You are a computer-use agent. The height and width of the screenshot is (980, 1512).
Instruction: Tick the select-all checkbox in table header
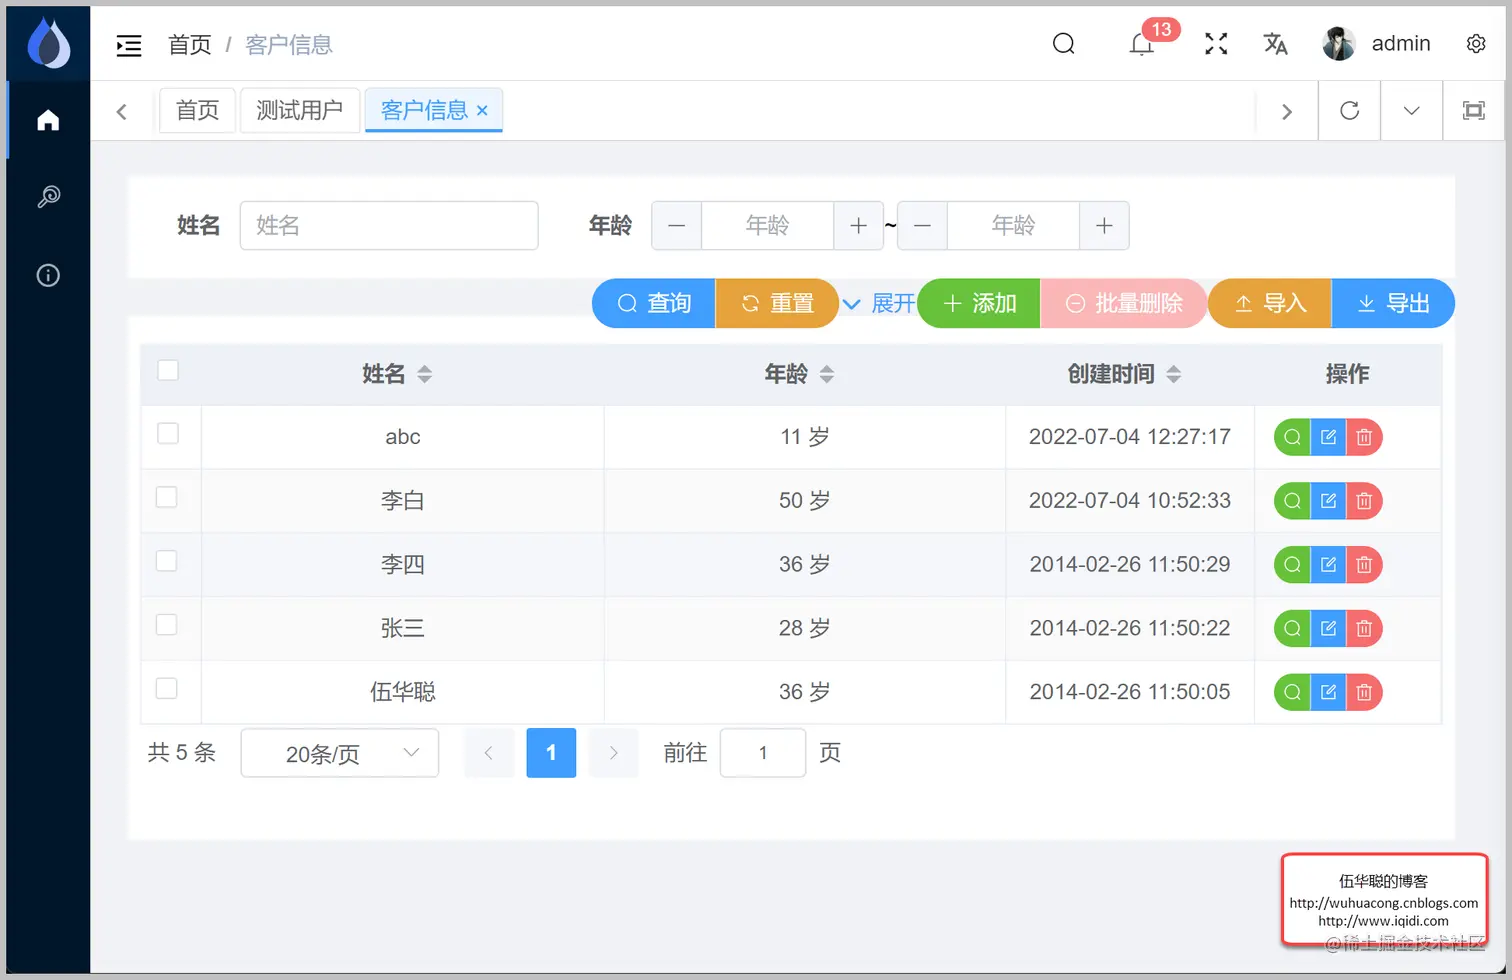168,370
